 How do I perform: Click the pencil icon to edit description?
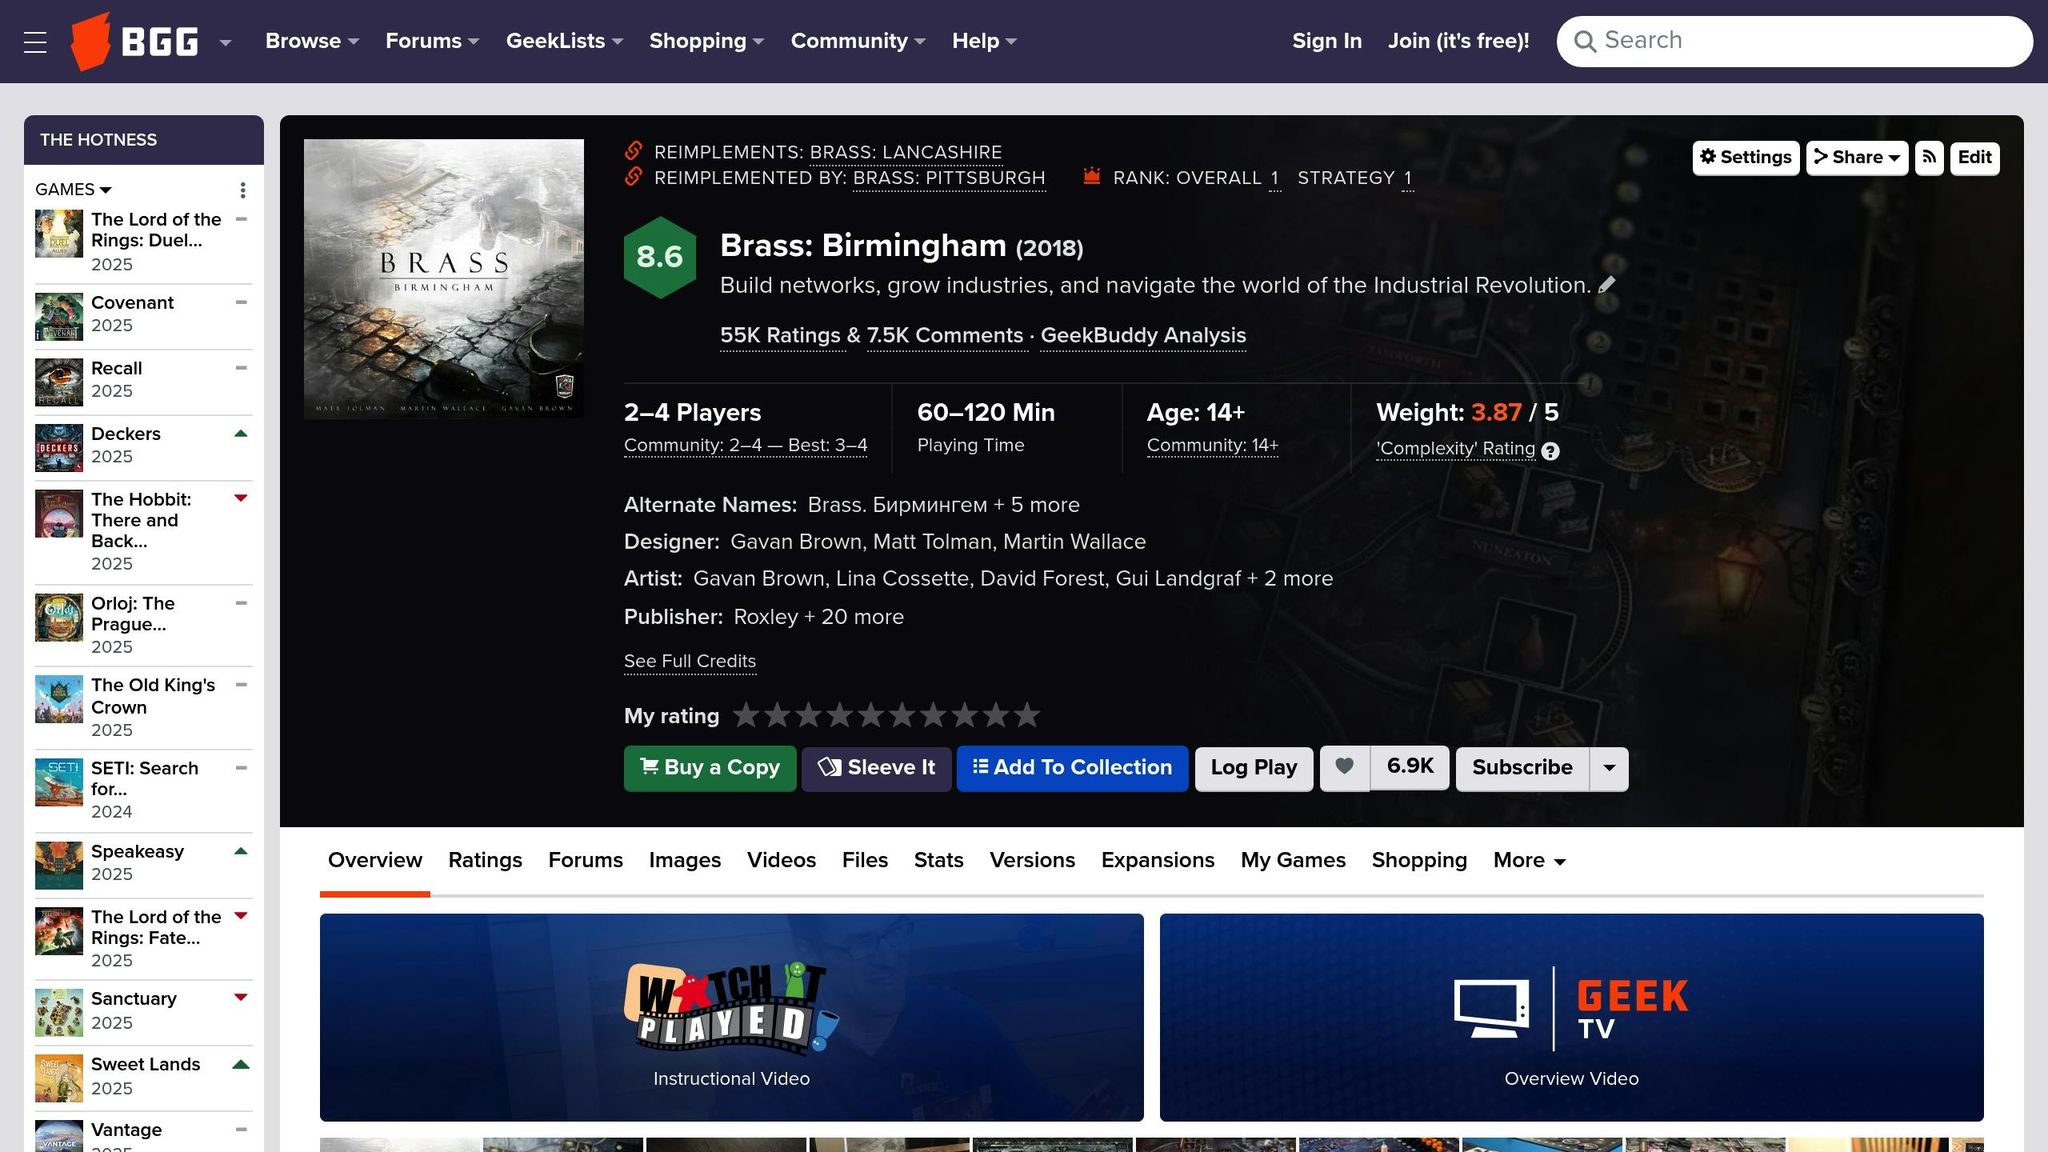pyautogui.click(x=1607, y=285)
